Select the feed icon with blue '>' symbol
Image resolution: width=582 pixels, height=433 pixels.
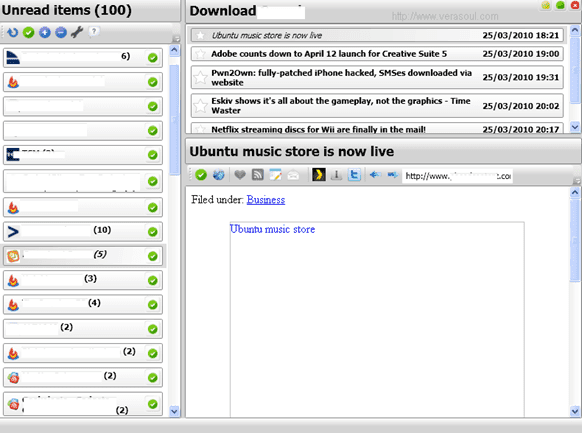click(x=13, y=232)
